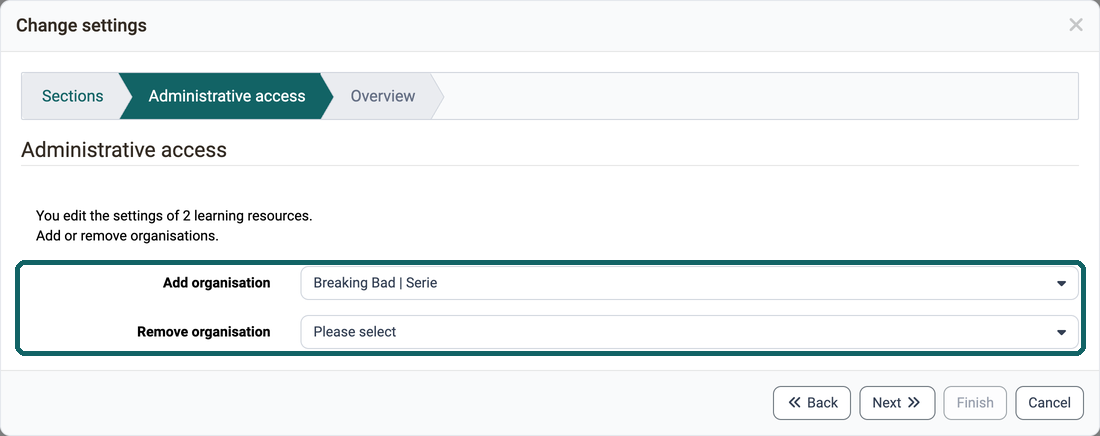
Task: Click 'Add or remove organisations.' text
Action: pyautogui.click(x=127, y=236)
